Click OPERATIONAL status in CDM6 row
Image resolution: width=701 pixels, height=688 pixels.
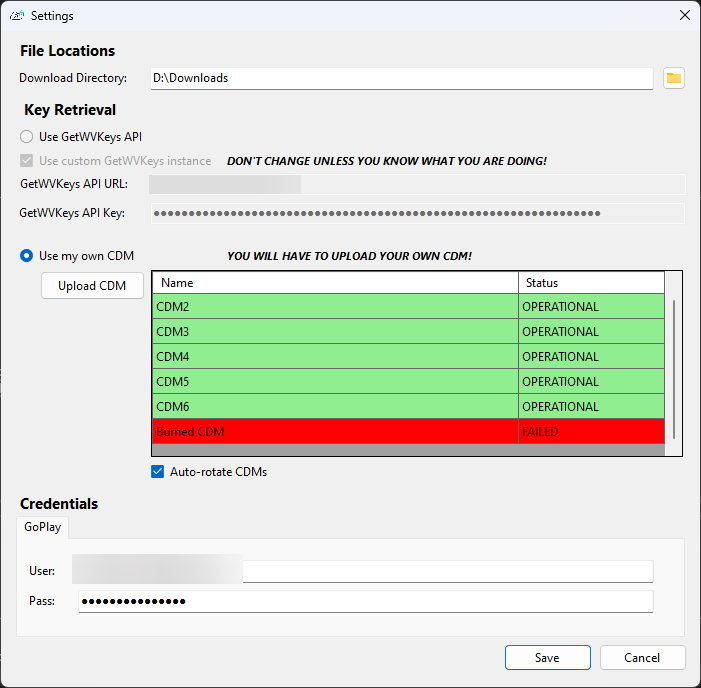coord(591,407)
